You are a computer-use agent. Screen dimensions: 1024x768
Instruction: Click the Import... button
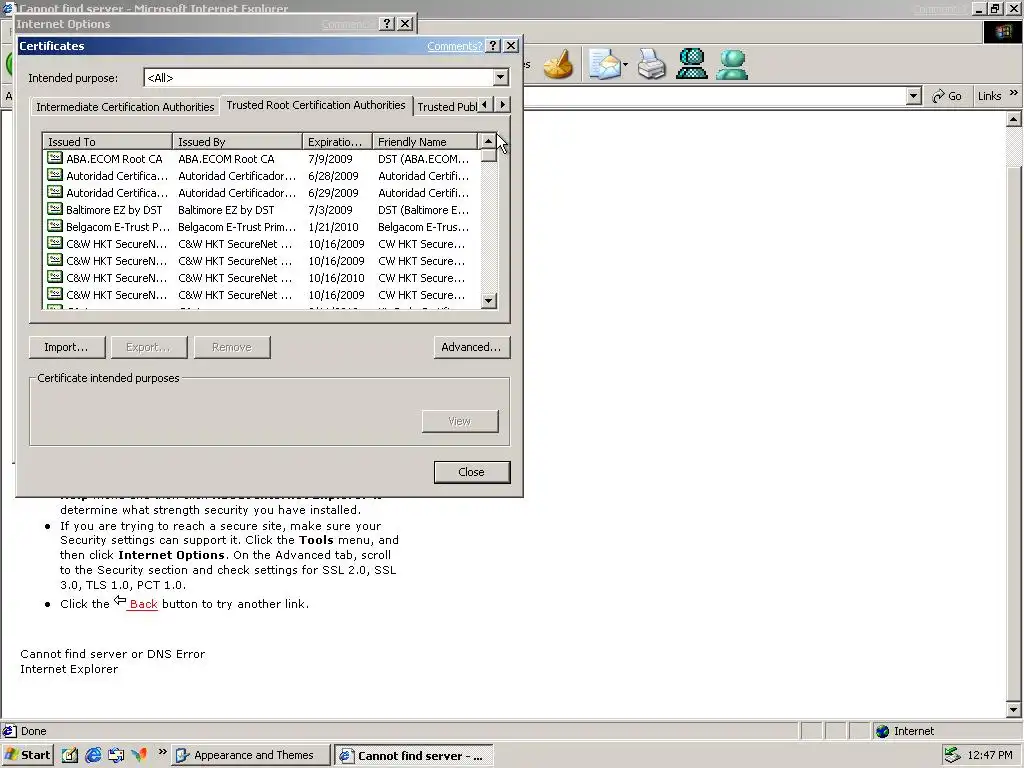(x=67, y=347)
